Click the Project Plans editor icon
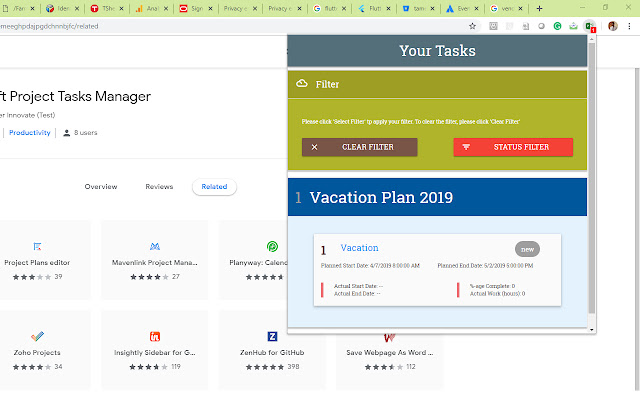Screen dimensions: 640x400 tap(37, 247)
